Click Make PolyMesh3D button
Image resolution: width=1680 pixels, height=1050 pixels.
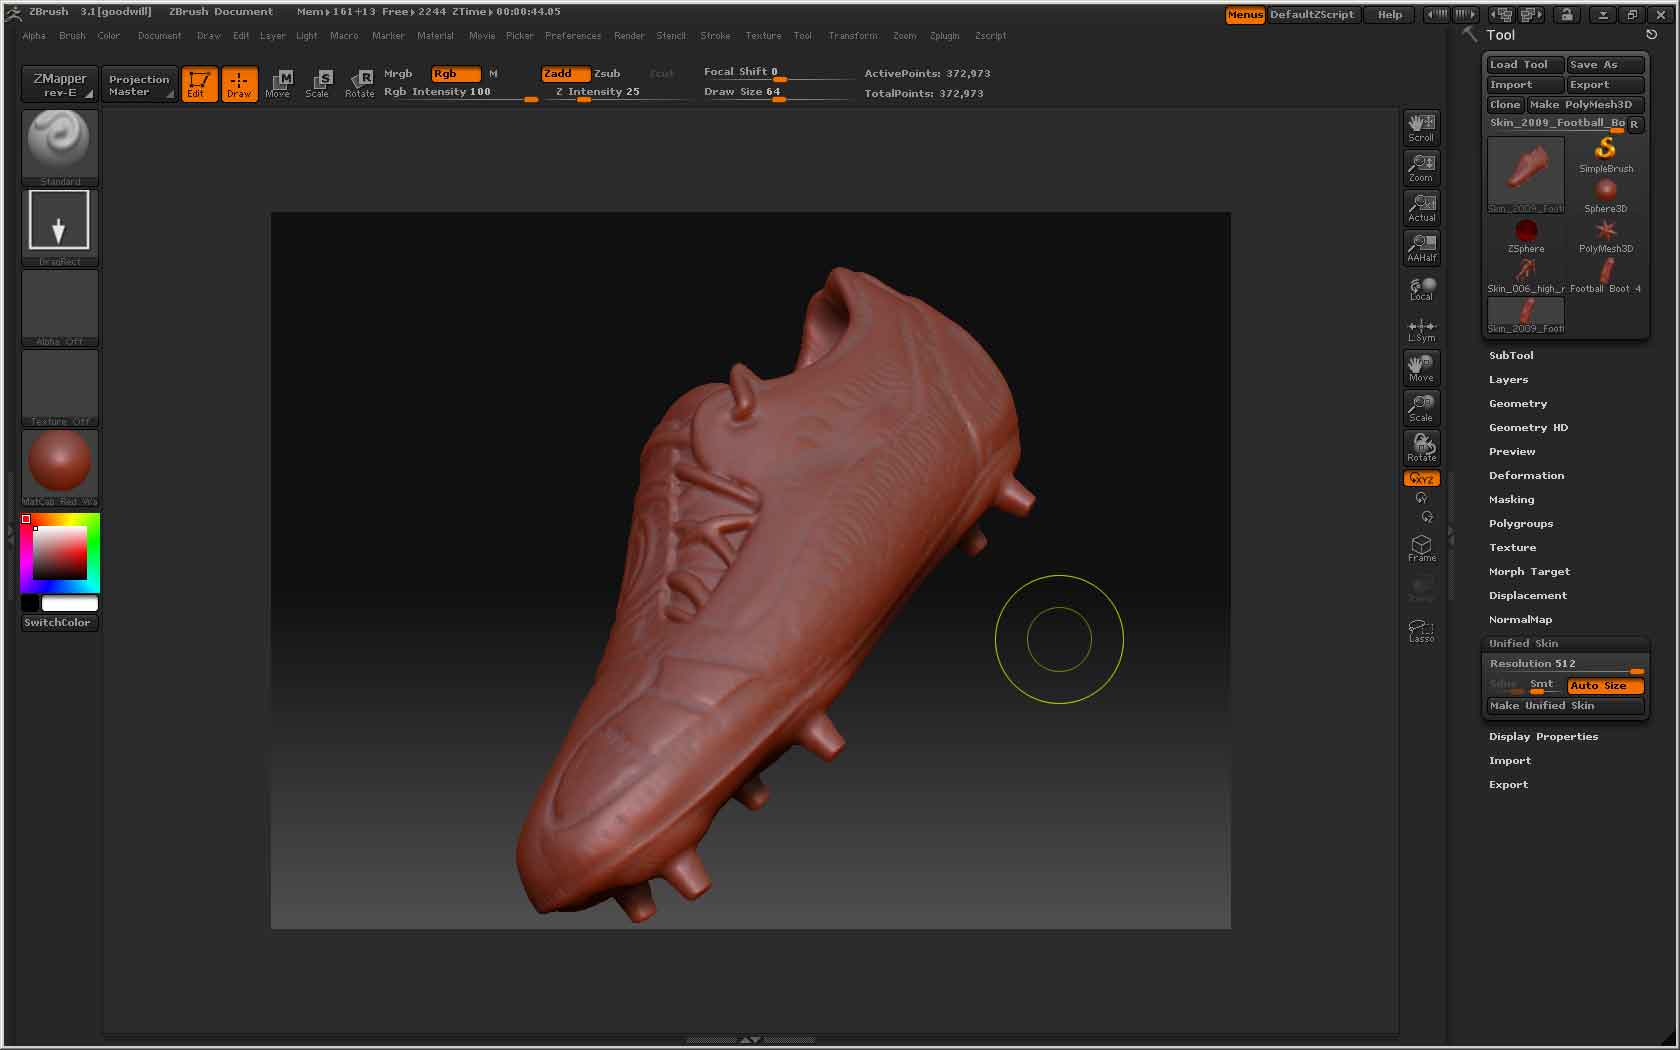(1585, 105)
